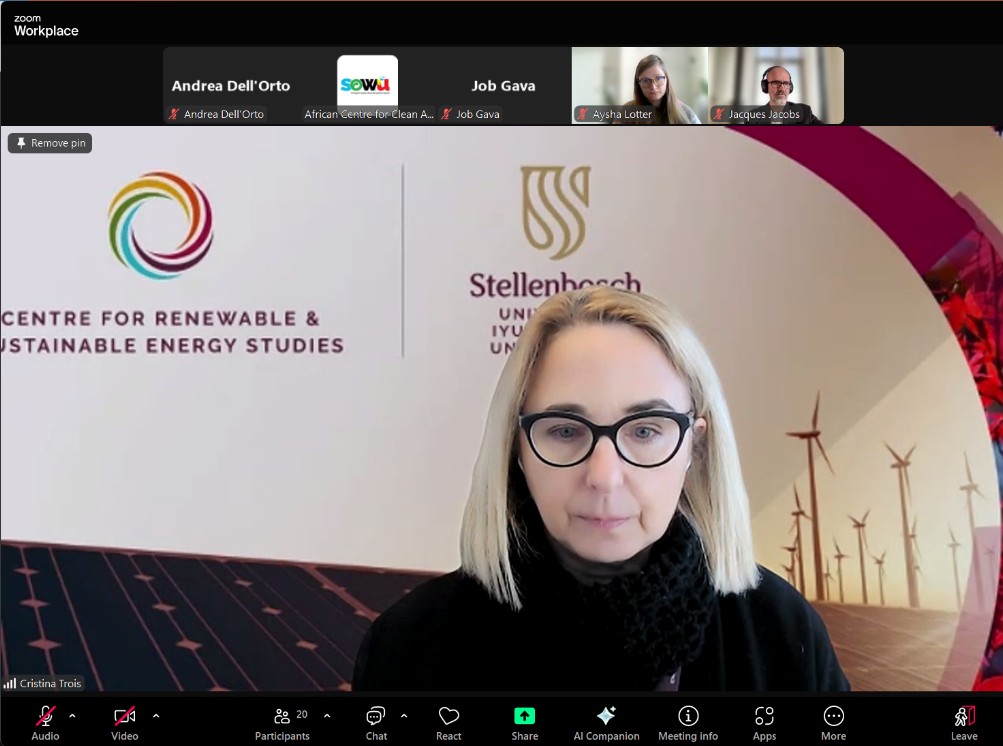Click muted mic icon on Jacques Jacobs
1003x746 pixels.
(718, 114)
